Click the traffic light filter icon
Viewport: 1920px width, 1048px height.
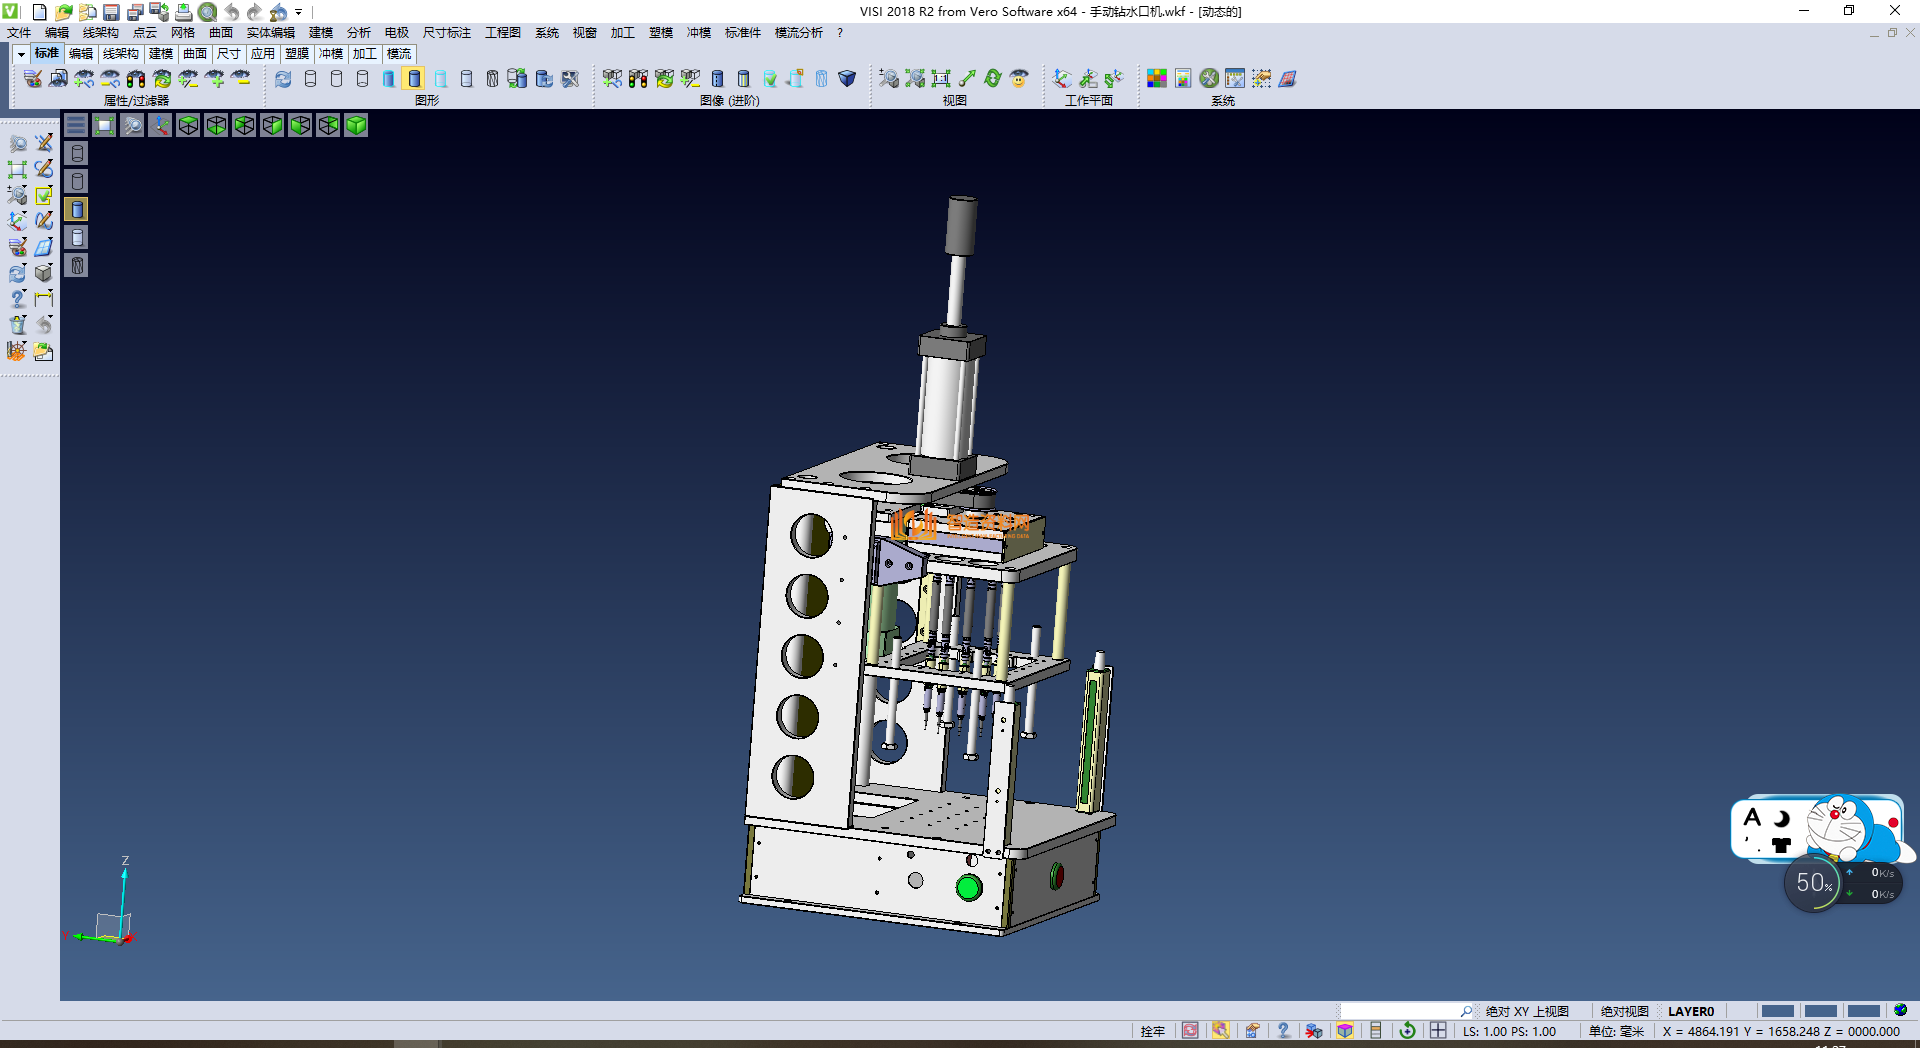pos(136,79)
